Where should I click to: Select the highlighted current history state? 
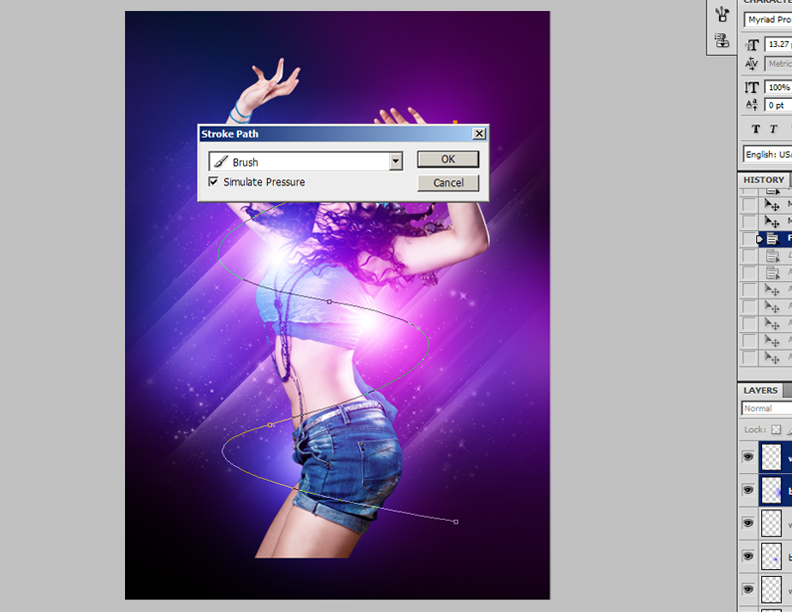pyautogui.click(x=775, y=238)
